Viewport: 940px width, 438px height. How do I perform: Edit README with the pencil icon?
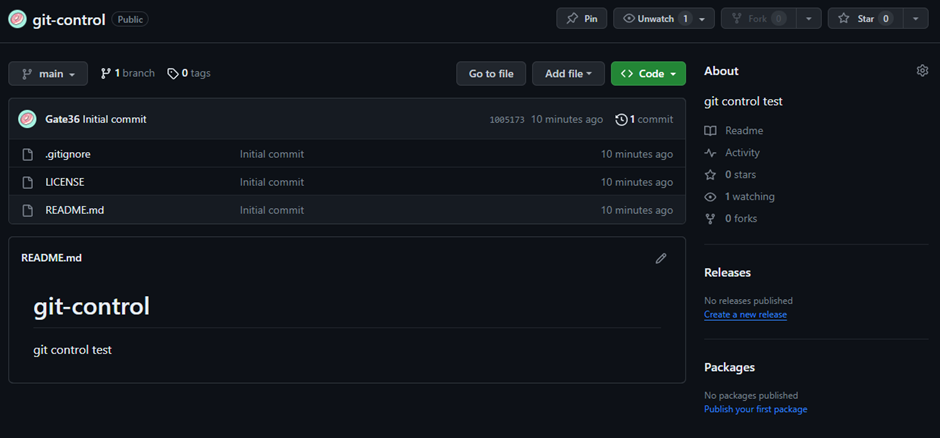[x=661, y=258]
